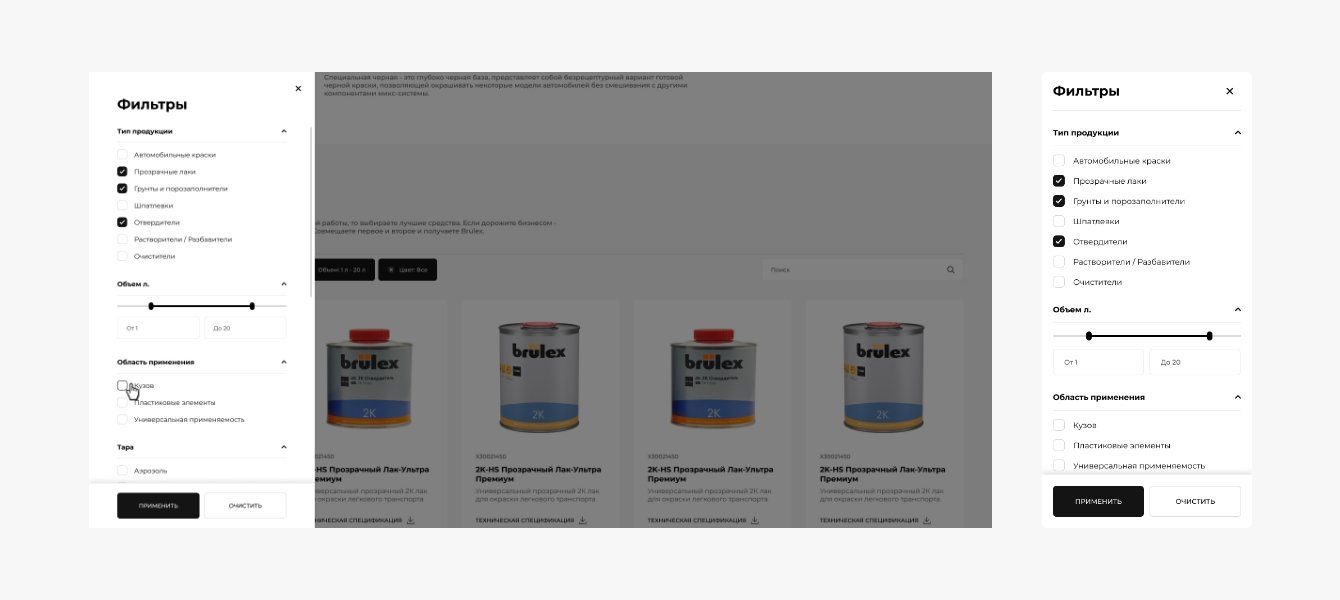The height and width of the screenshot is (600, 1340).
Task: Uncheck Отвердители checkbox in right panel
Action: pyautogui.click(x=1059, y=241)
